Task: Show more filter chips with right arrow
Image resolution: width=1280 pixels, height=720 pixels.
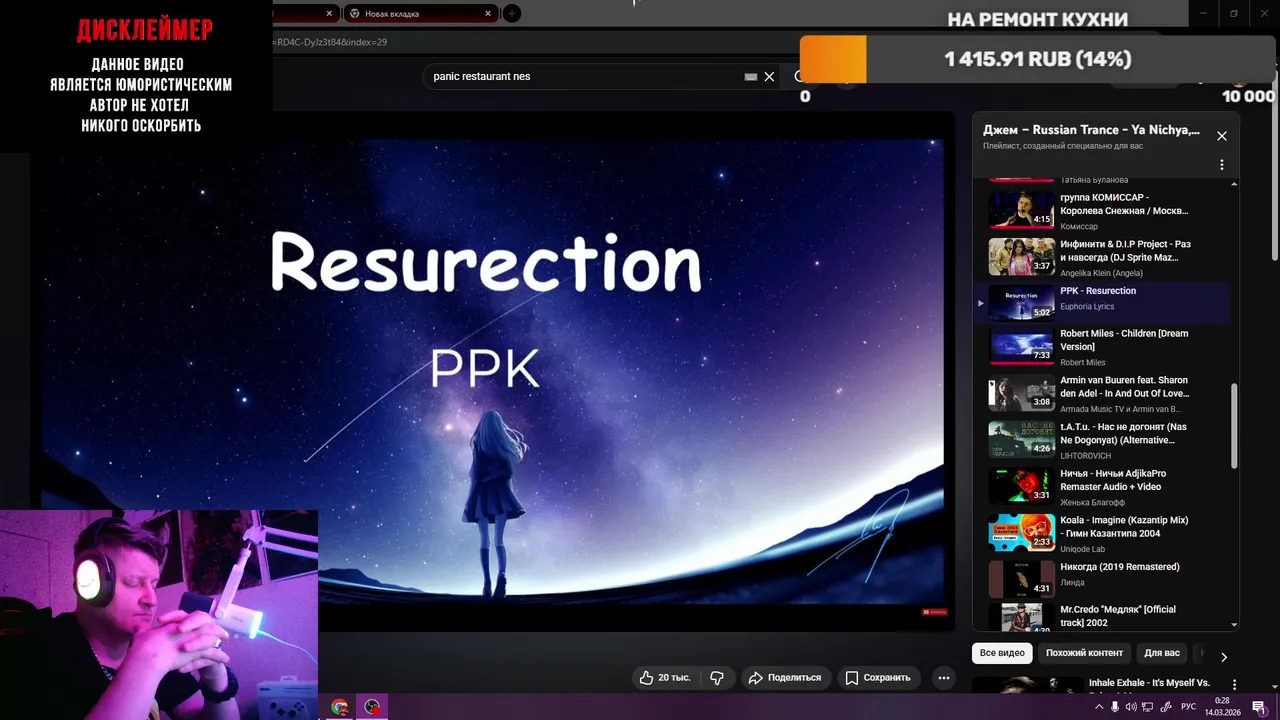Action: (1223, 656)
